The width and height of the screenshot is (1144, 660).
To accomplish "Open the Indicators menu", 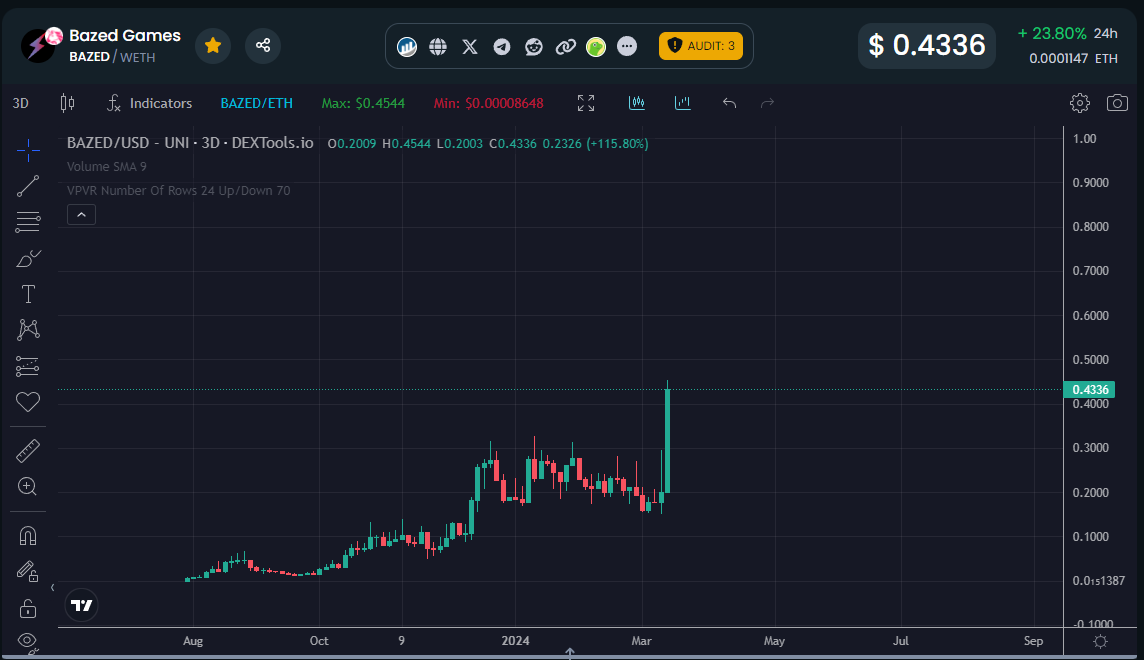I will [x=150, y=103].
